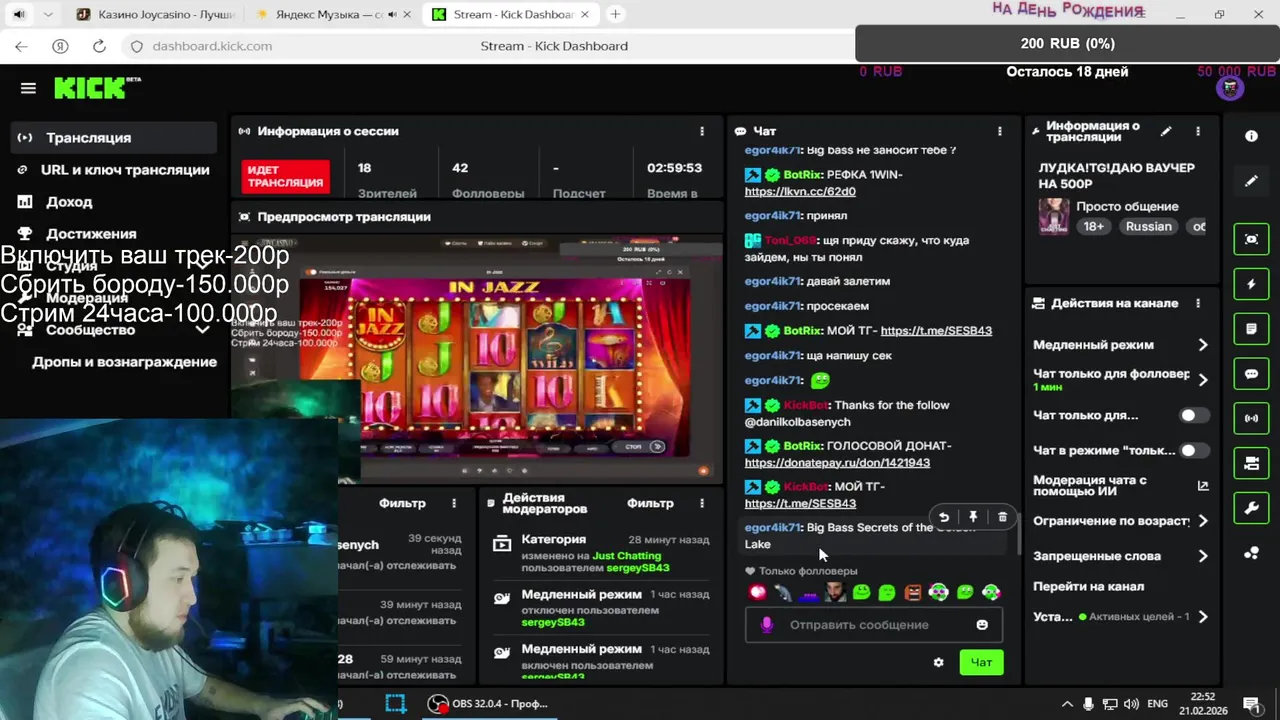This screenshot has width=1280, height=720.
Task: Select Трансляция in left sidebar
Action: point(113,138)
